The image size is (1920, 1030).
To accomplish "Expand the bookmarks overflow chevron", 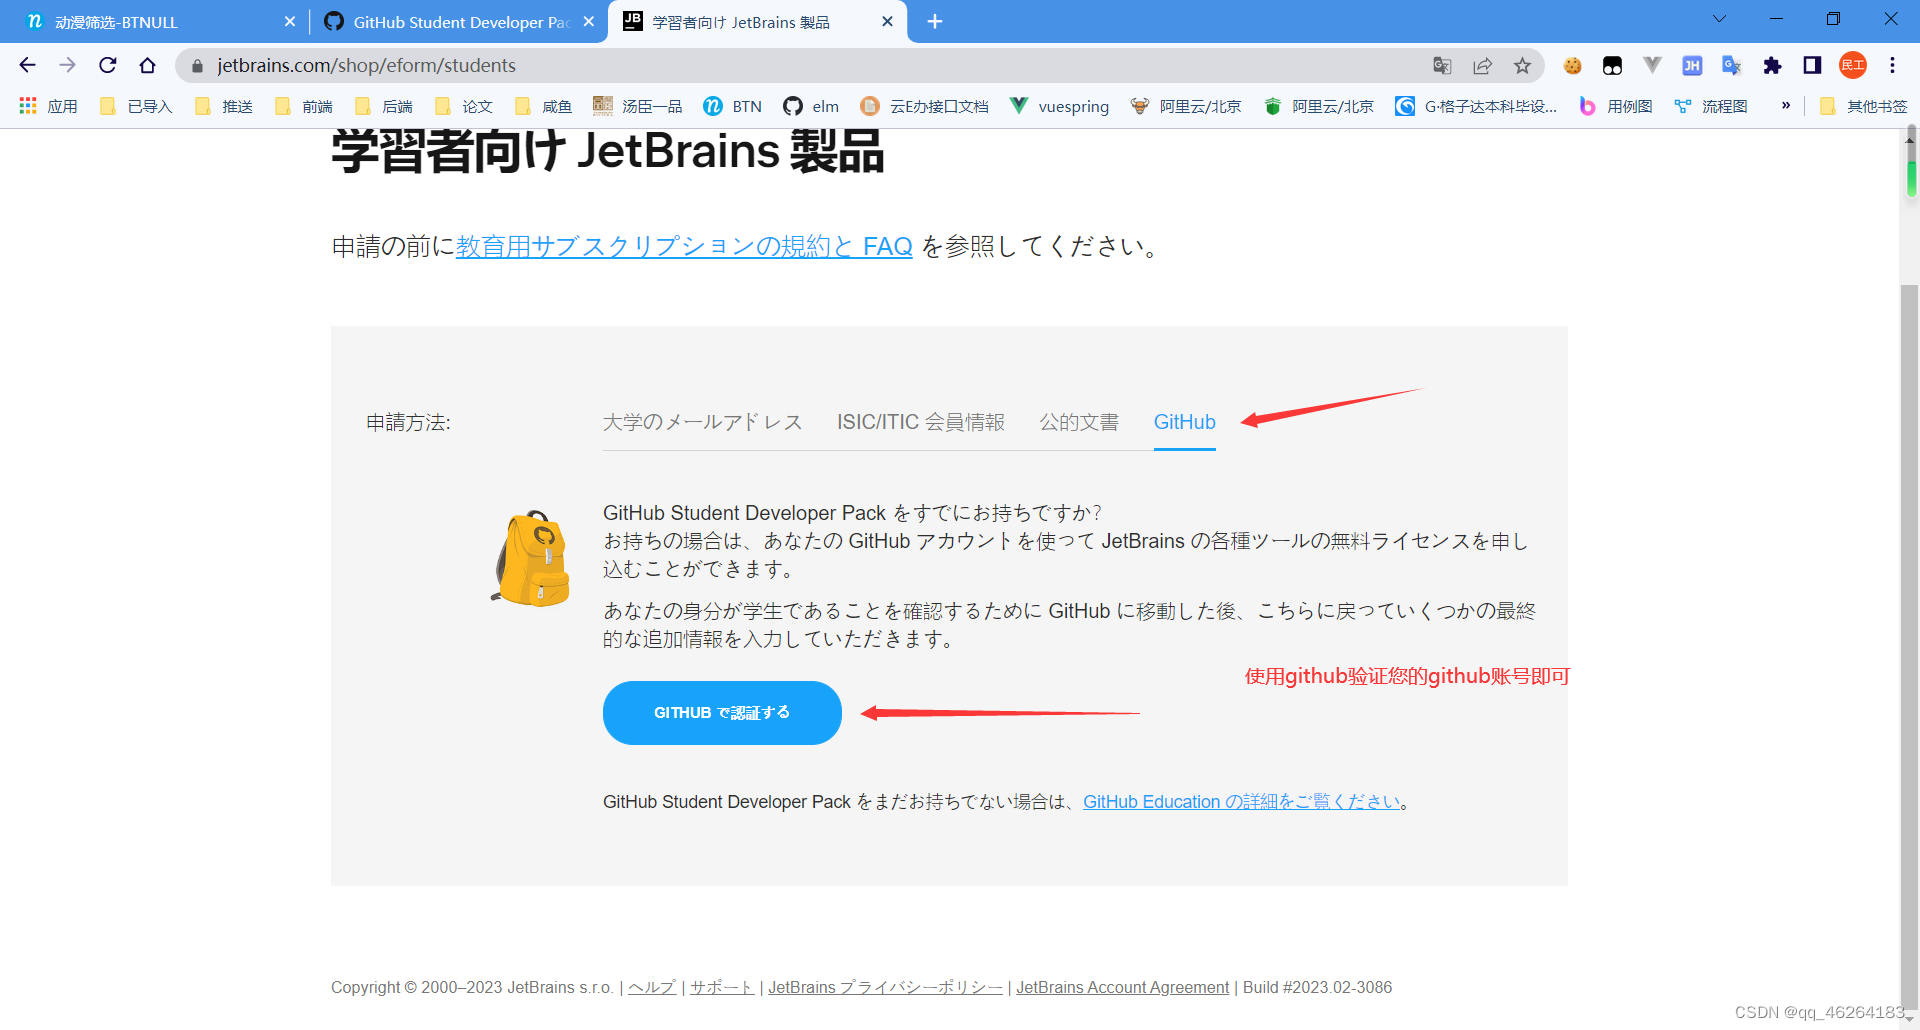I will click(x=1786, y=106).
